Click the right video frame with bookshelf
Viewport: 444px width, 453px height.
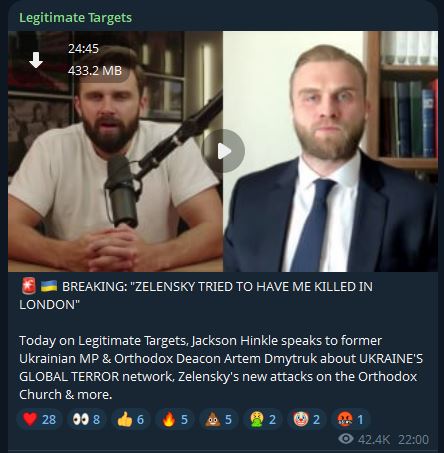330,151
